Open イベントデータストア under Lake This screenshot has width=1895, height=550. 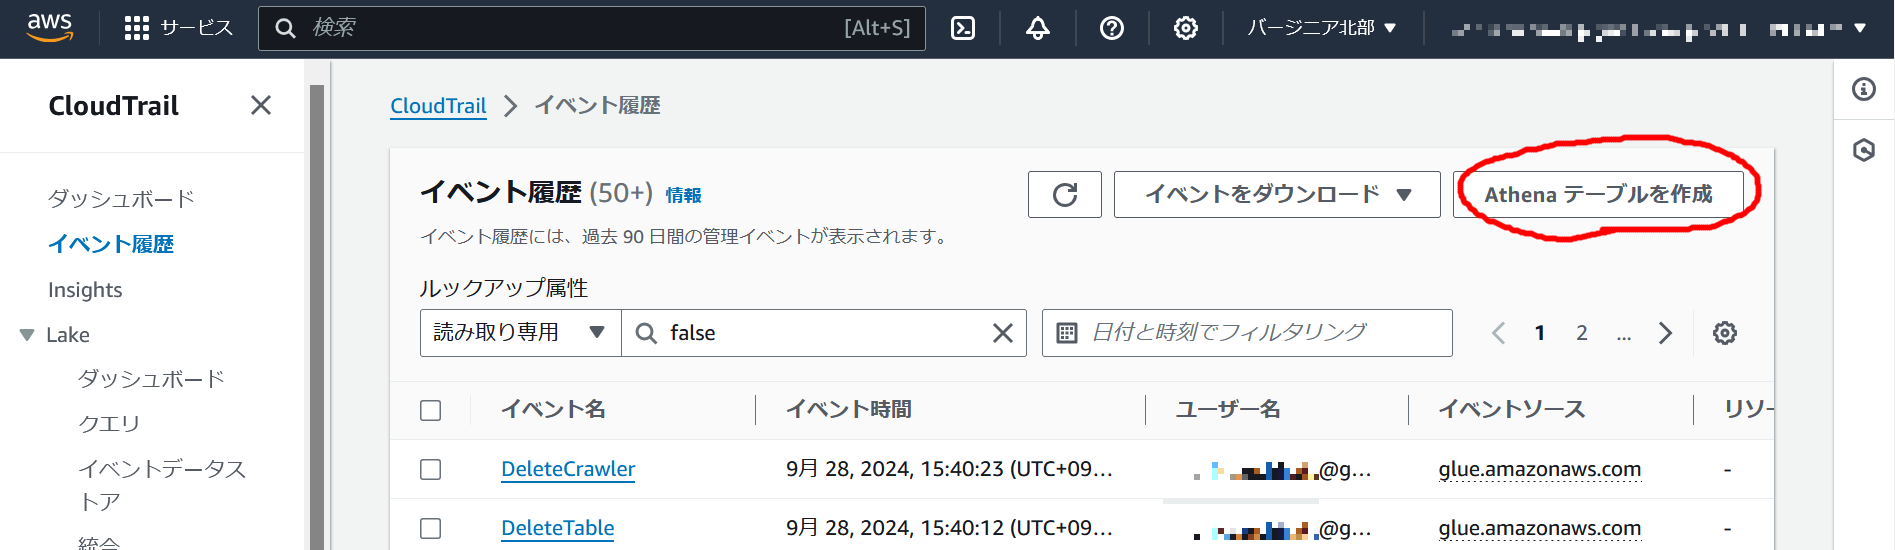pyautogui.click(x=162, y=485)
